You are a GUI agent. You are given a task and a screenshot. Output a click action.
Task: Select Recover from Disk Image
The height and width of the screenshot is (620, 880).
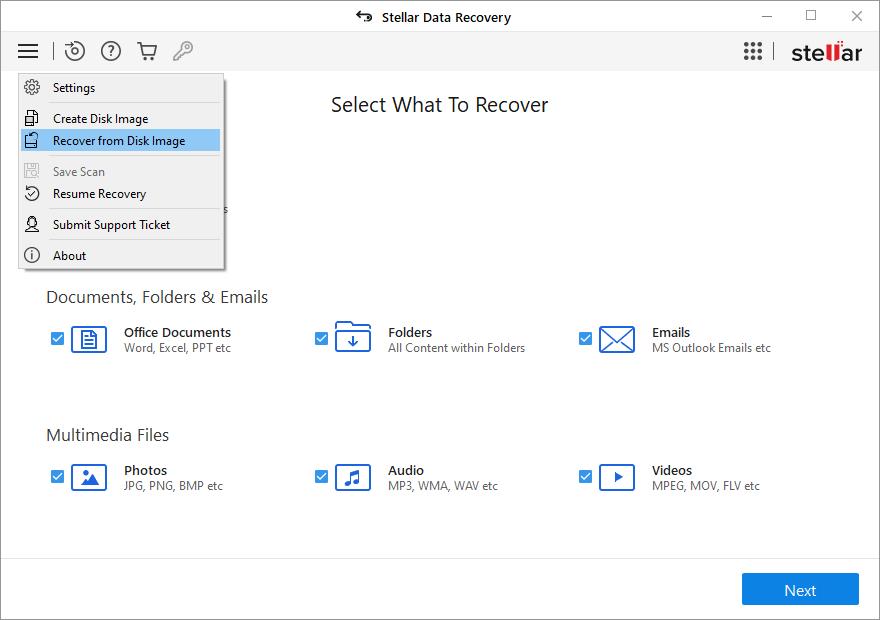coord(119,141)
